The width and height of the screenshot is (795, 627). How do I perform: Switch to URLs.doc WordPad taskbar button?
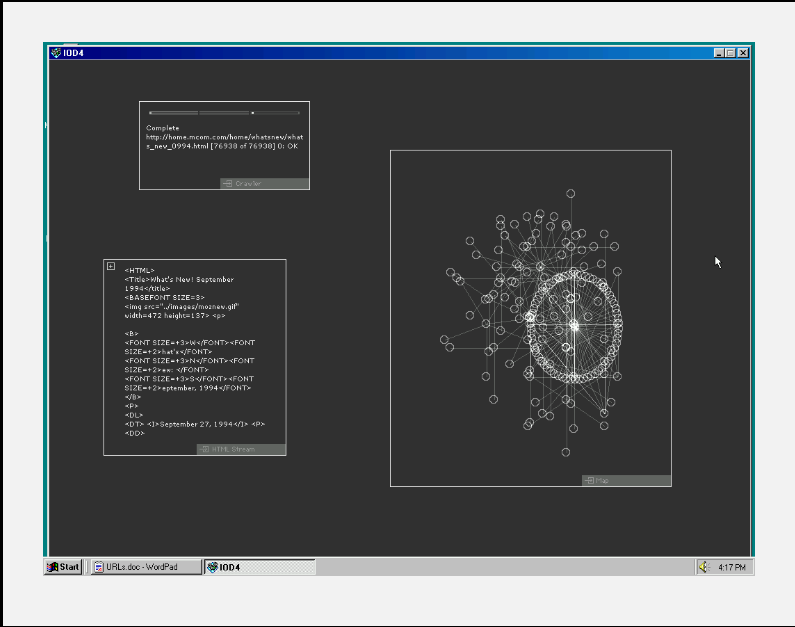coord(146,567)
